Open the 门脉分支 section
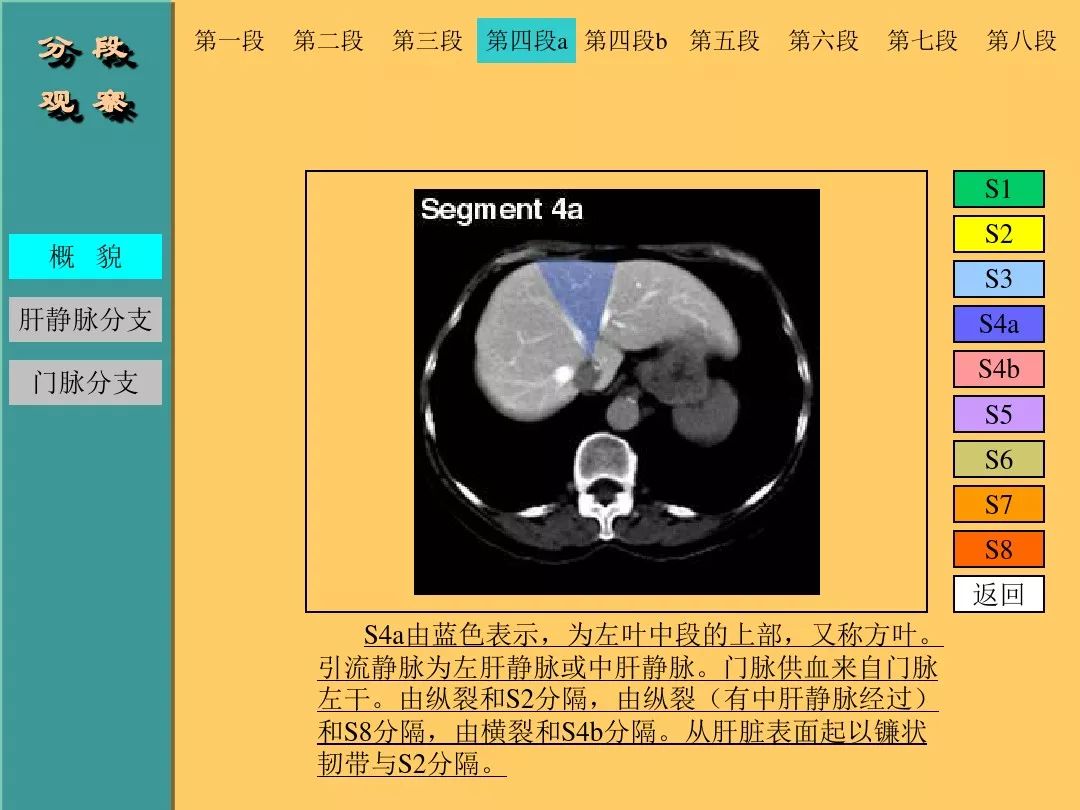The height and width of the screenshot is (810, 1080). point(85,382)
